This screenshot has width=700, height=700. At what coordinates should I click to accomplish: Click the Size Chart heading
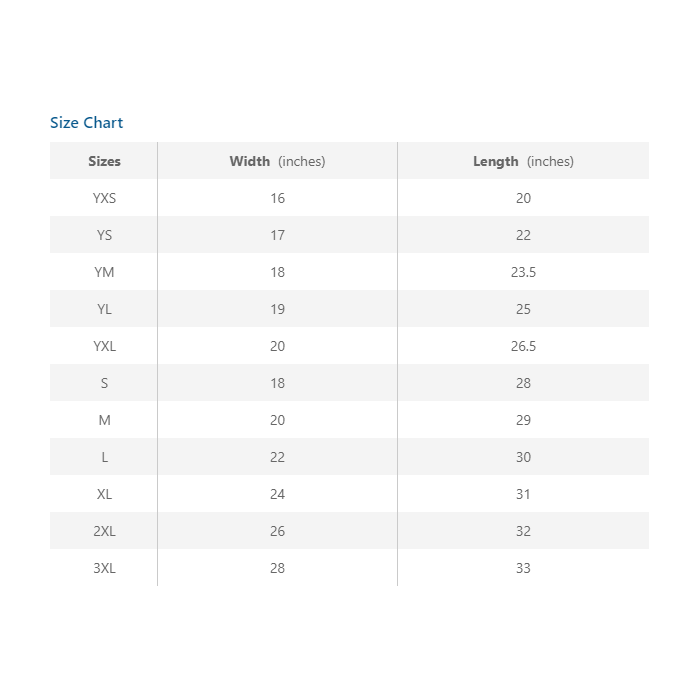coord(87,123)
